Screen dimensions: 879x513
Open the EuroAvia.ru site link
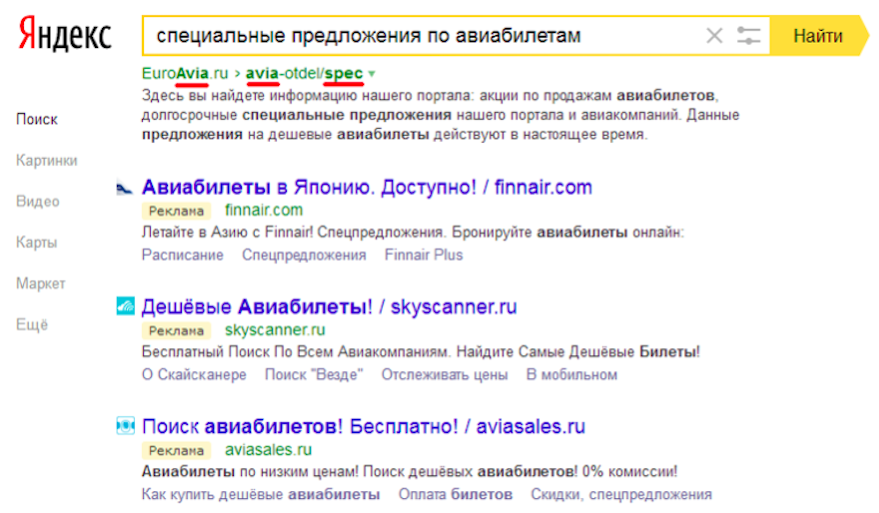(x=185, y=73)
